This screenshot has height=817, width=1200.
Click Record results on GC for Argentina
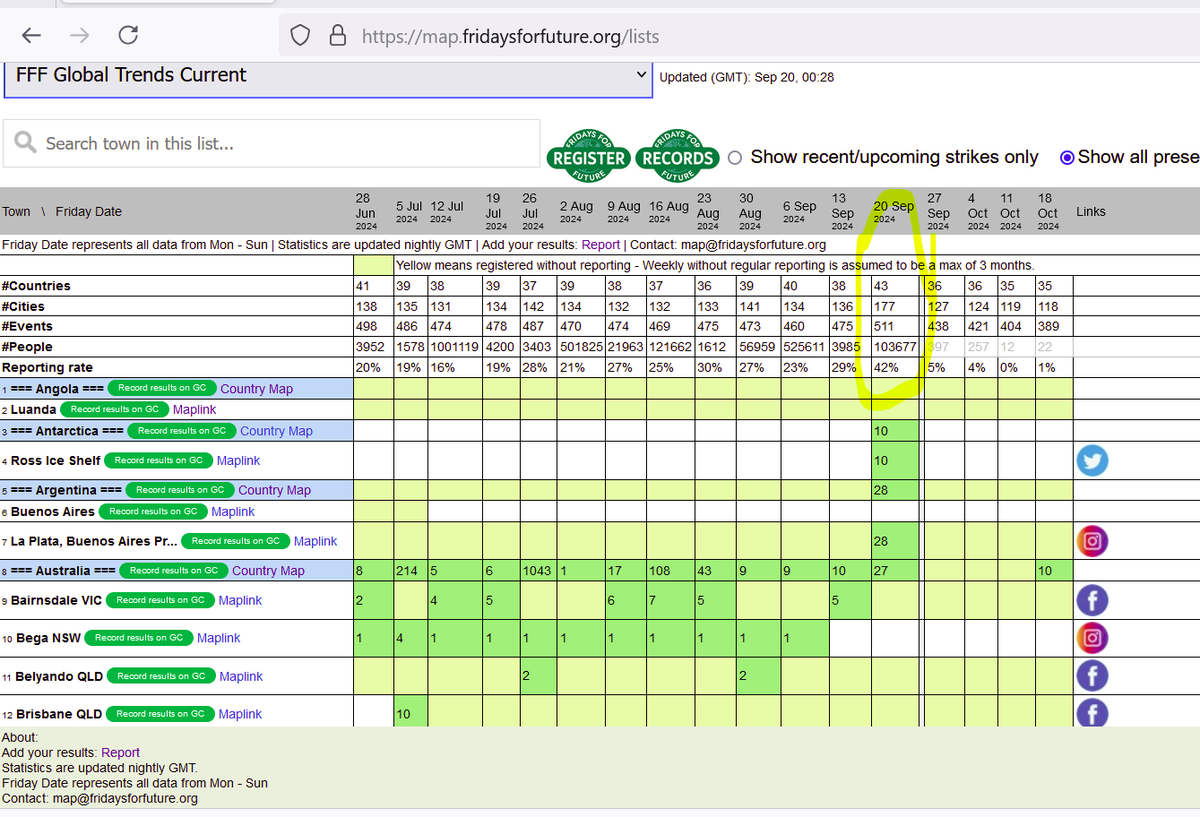pos(180,490)
